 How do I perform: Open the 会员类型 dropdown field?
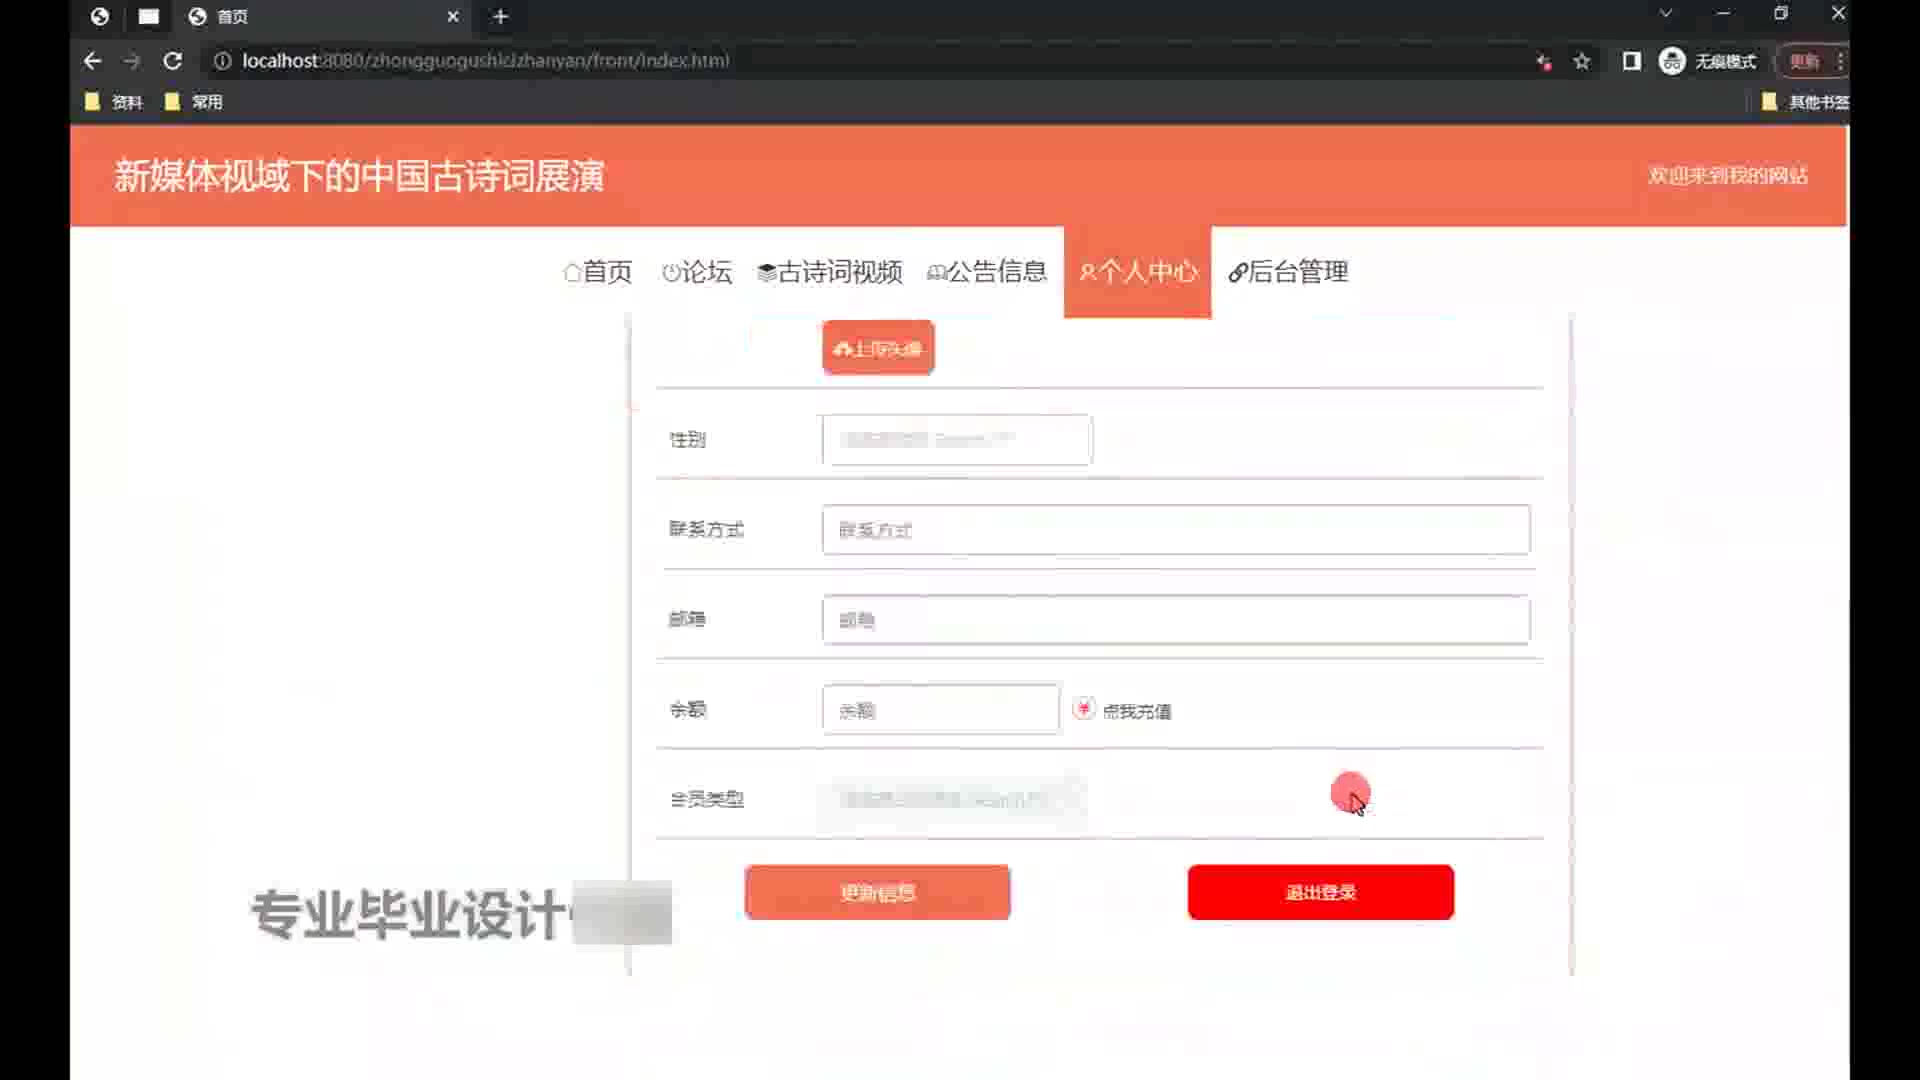point(950,799)
